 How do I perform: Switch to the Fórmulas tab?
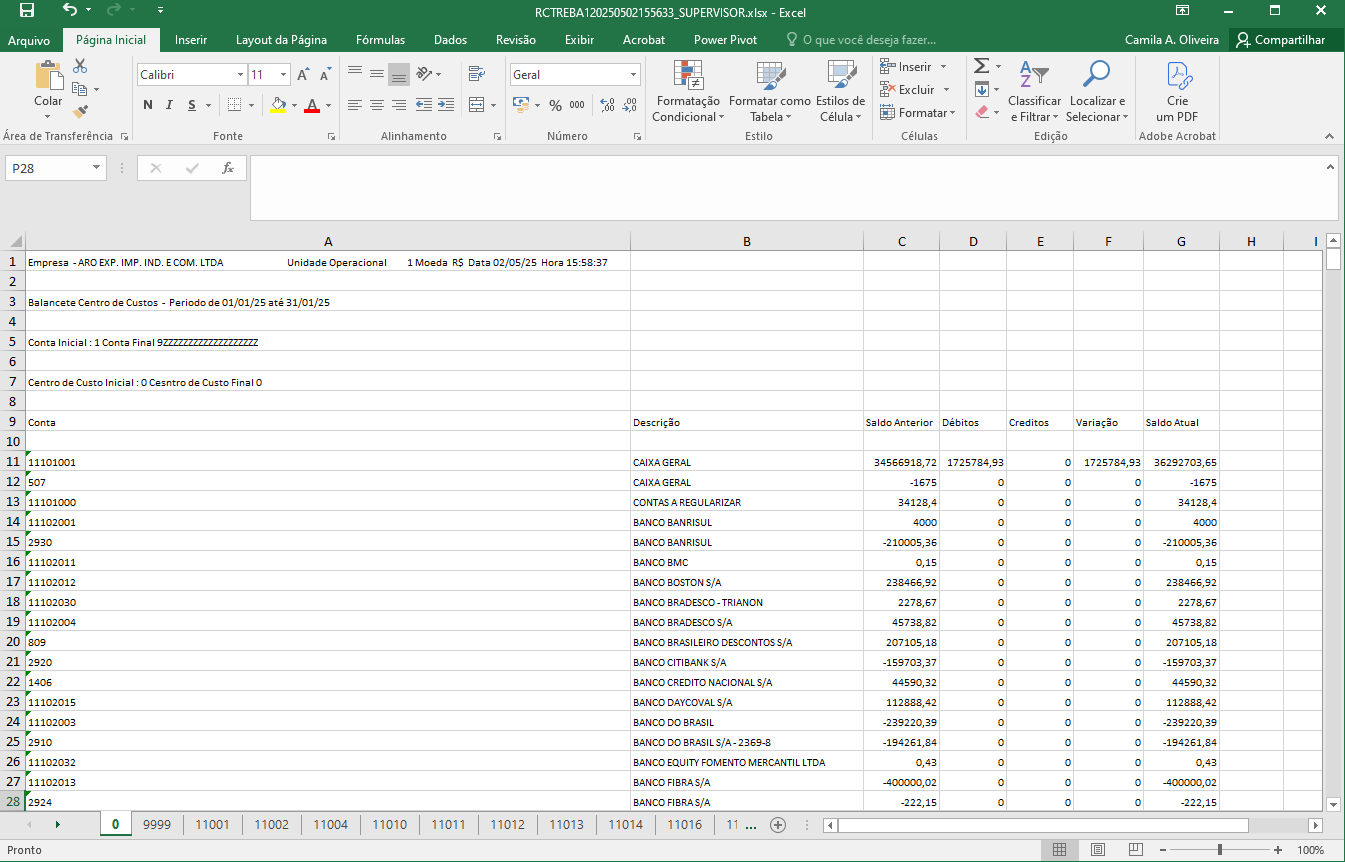point(380,40)
